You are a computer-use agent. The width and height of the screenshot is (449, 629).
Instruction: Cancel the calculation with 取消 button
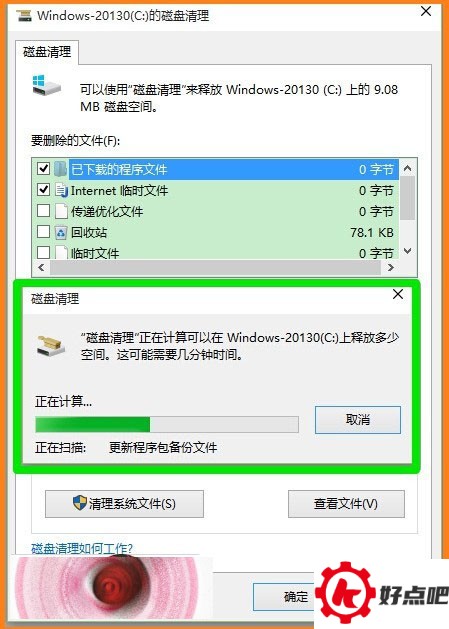(x=358, y=420)
